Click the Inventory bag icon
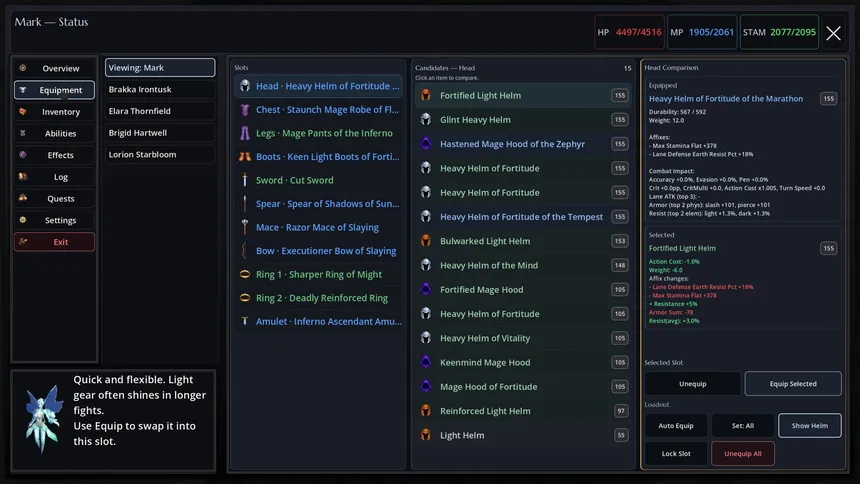The height and width of the screenshot is (484, 860). point(23,111)
